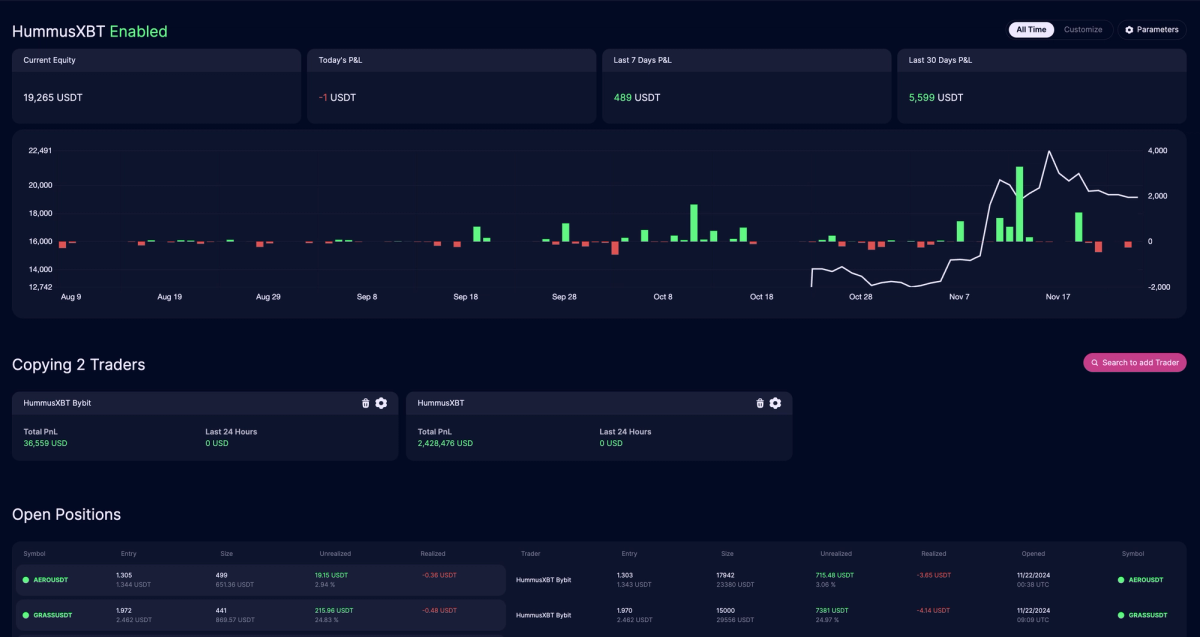Click the Total PnL value 2,428,476 USD

click(447, 442)
